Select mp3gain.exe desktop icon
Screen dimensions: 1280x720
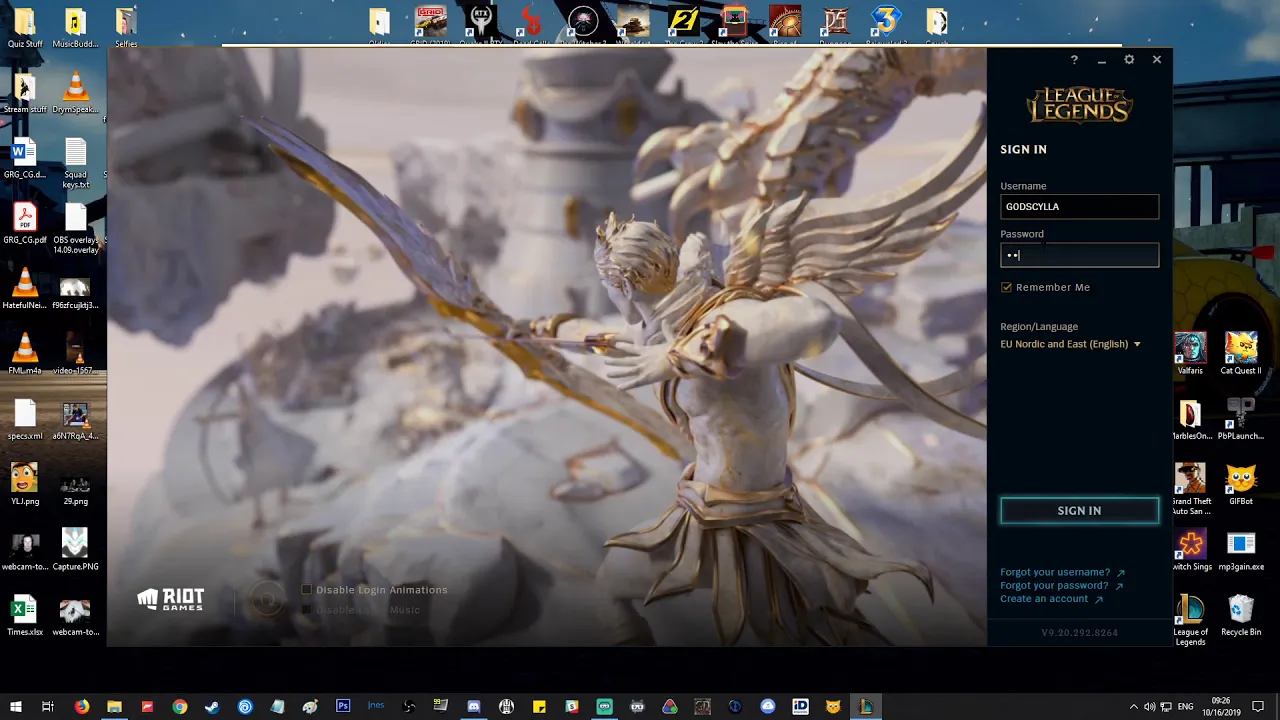point(1241,550)
